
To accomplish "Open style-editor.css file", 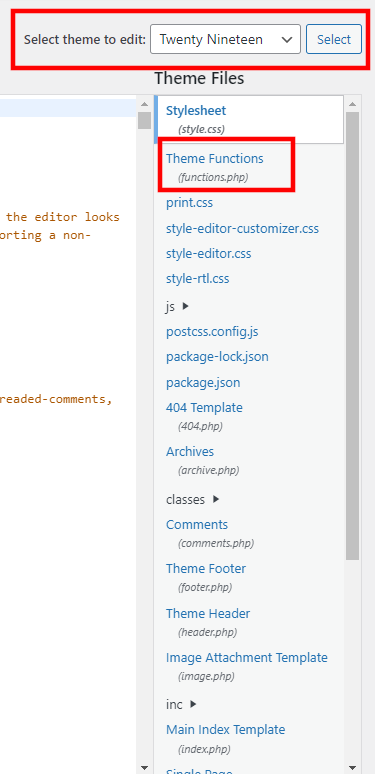I will (x=209, y=254).
